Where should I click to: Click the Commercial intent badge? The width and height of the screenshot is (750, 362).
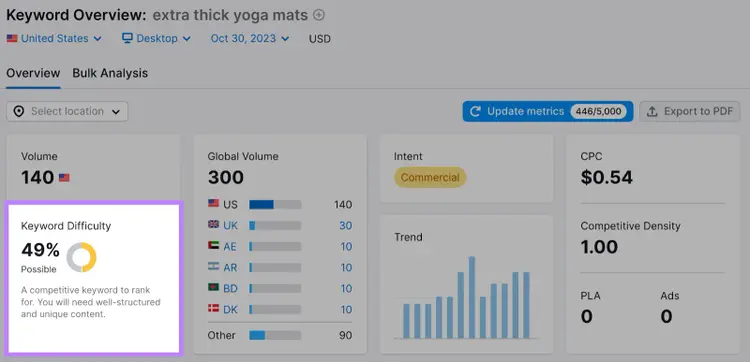coord(430,177)
